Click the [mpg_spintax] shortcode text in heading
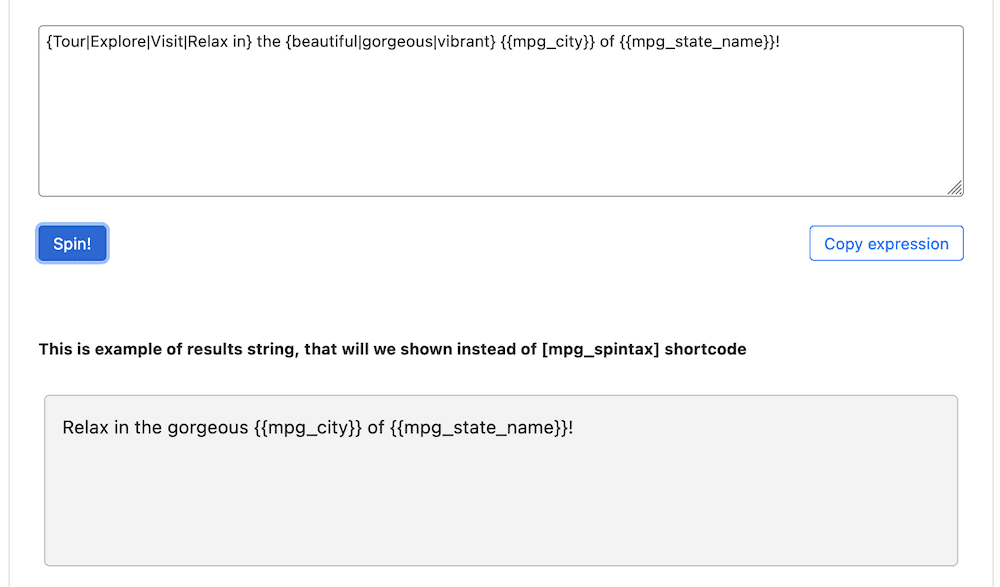The height and width of the screenshot is (587, 1000). point(600,349)
